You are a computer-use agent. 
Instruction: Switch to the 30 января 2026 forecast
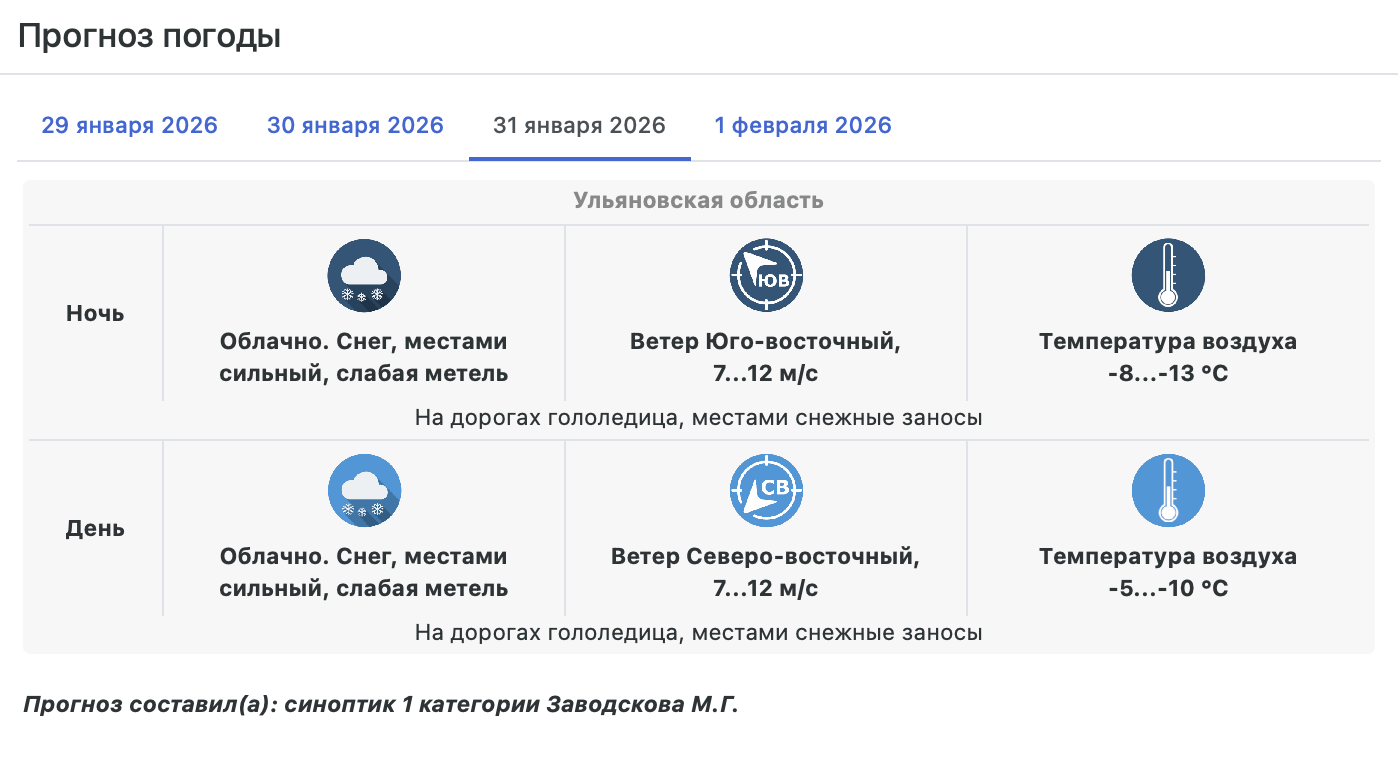click(x=355, y=126)
